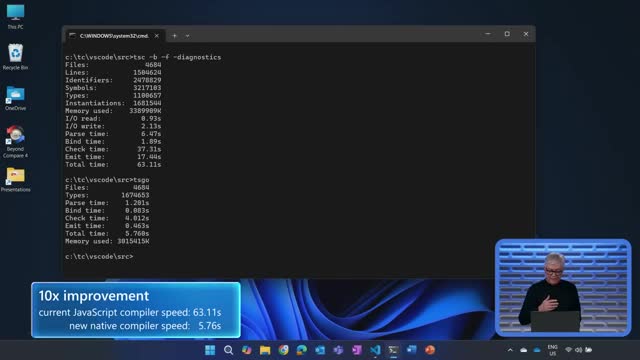Launch Google Chrome from the taskbar
This screenshot has height=360, width=640.
(283, 350)
